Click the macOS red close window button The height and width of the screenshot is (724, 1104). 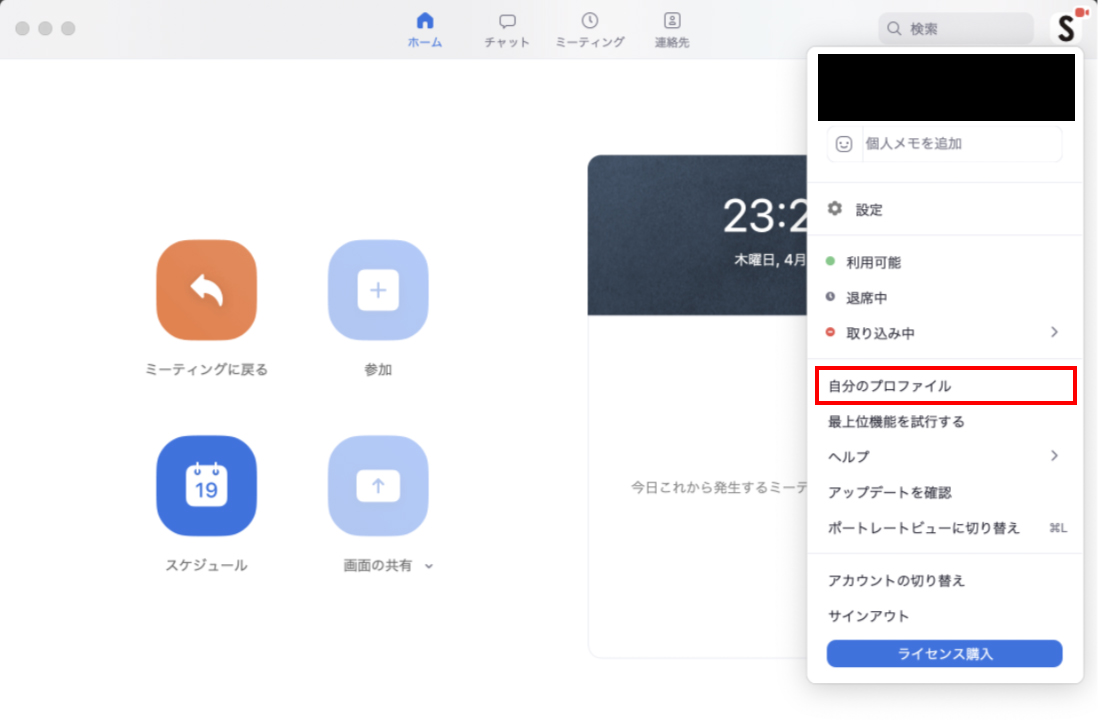click(x=23, y=28)
